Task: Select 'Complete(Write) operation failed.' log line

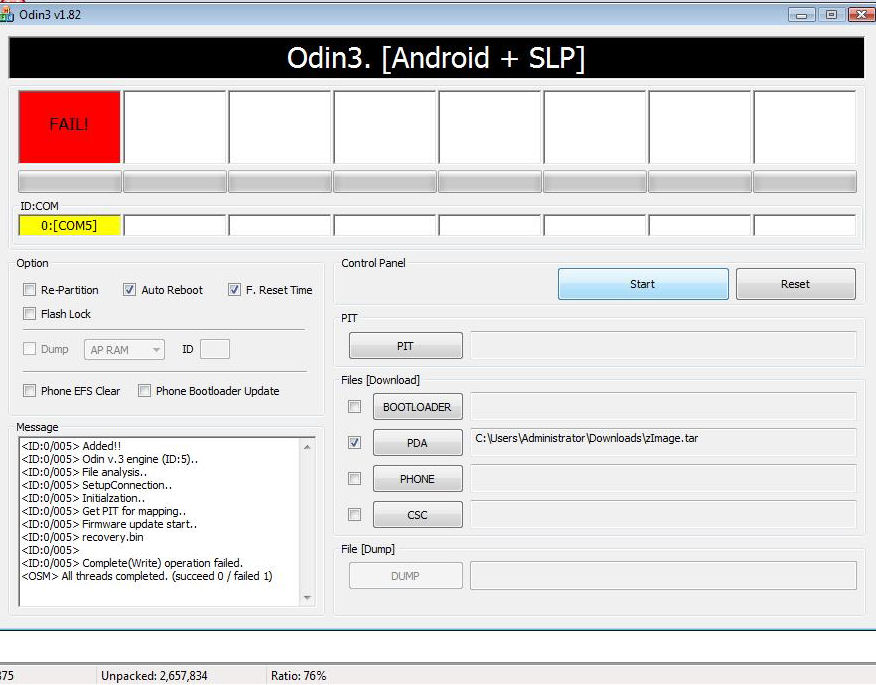Action: 132,563
